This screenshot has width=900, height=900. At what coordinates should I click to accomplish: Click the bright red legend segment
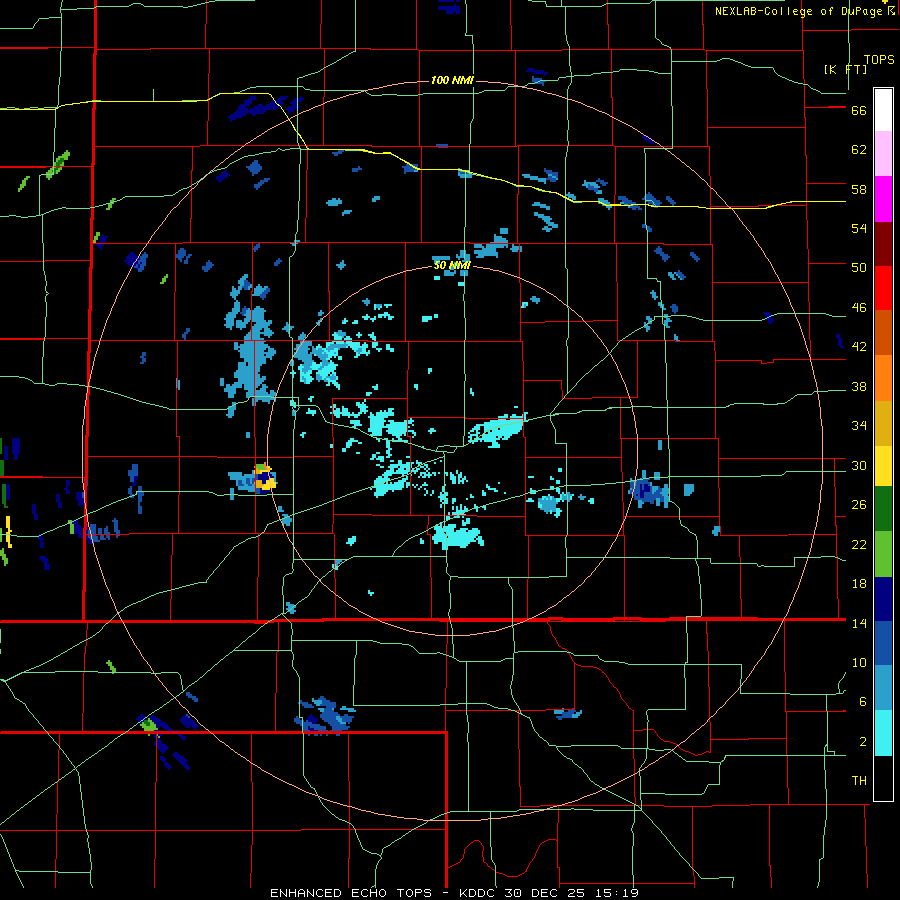coord(883,288)
